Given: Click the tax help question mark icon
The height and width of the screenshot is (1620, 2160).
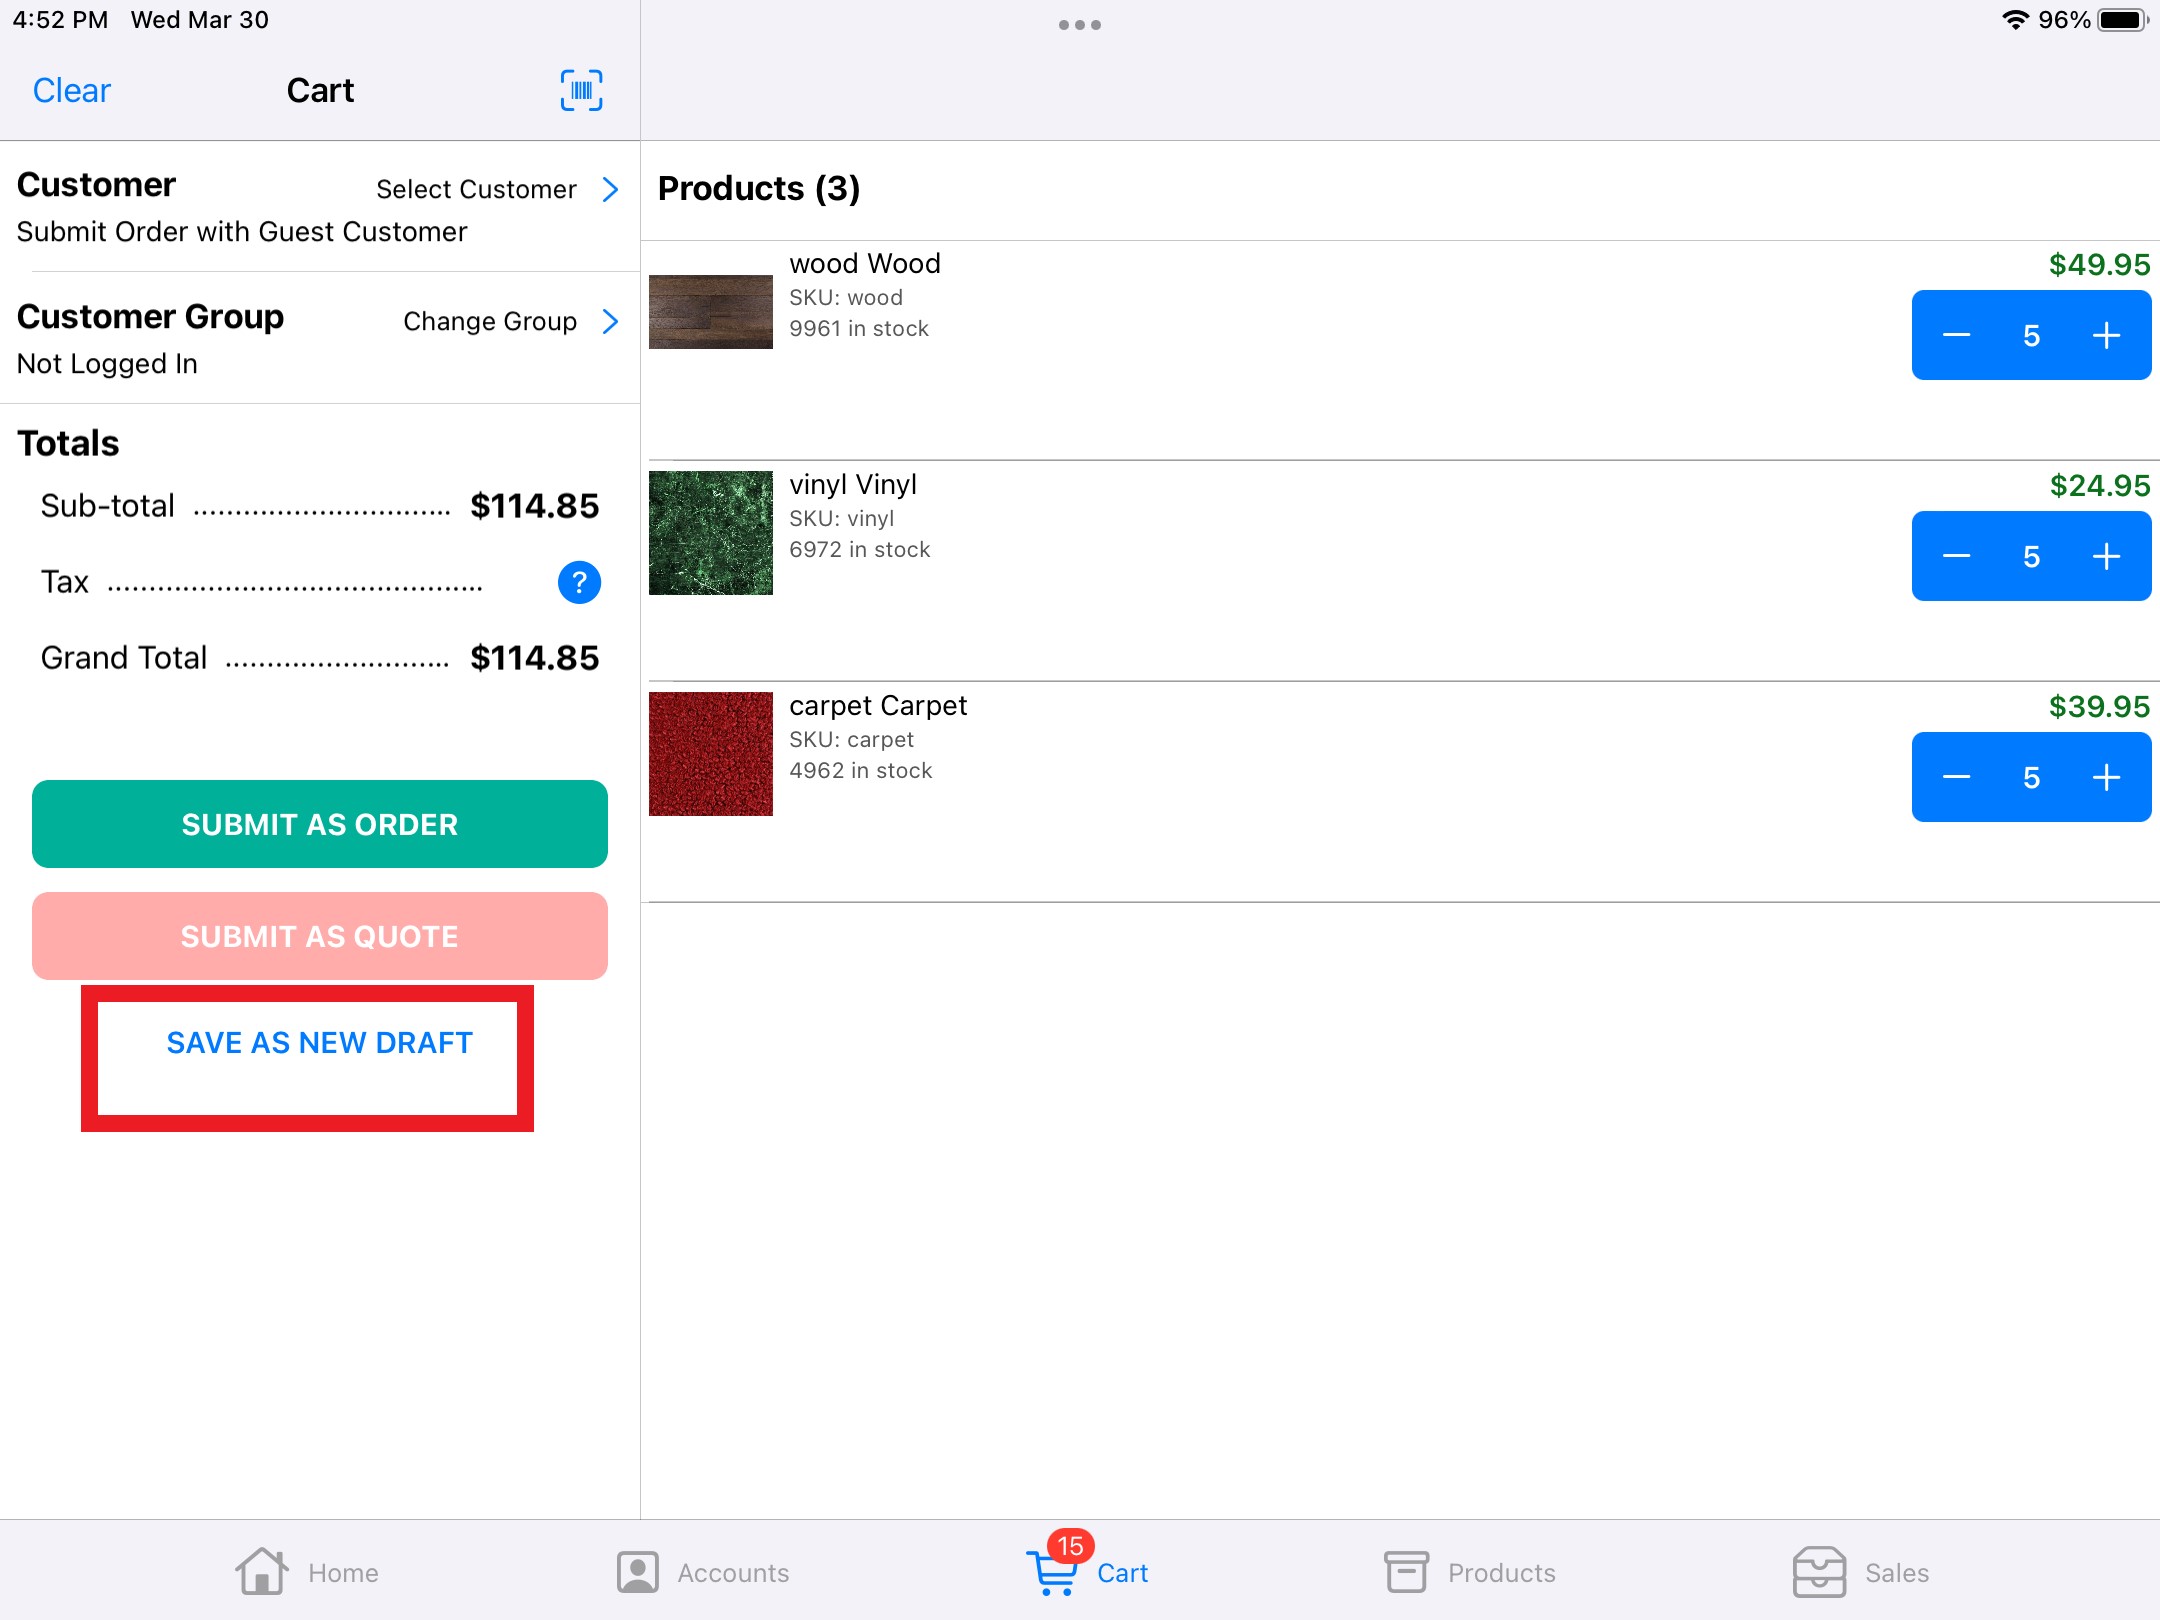Looking at the screenshot, I should tap(579, 582).
